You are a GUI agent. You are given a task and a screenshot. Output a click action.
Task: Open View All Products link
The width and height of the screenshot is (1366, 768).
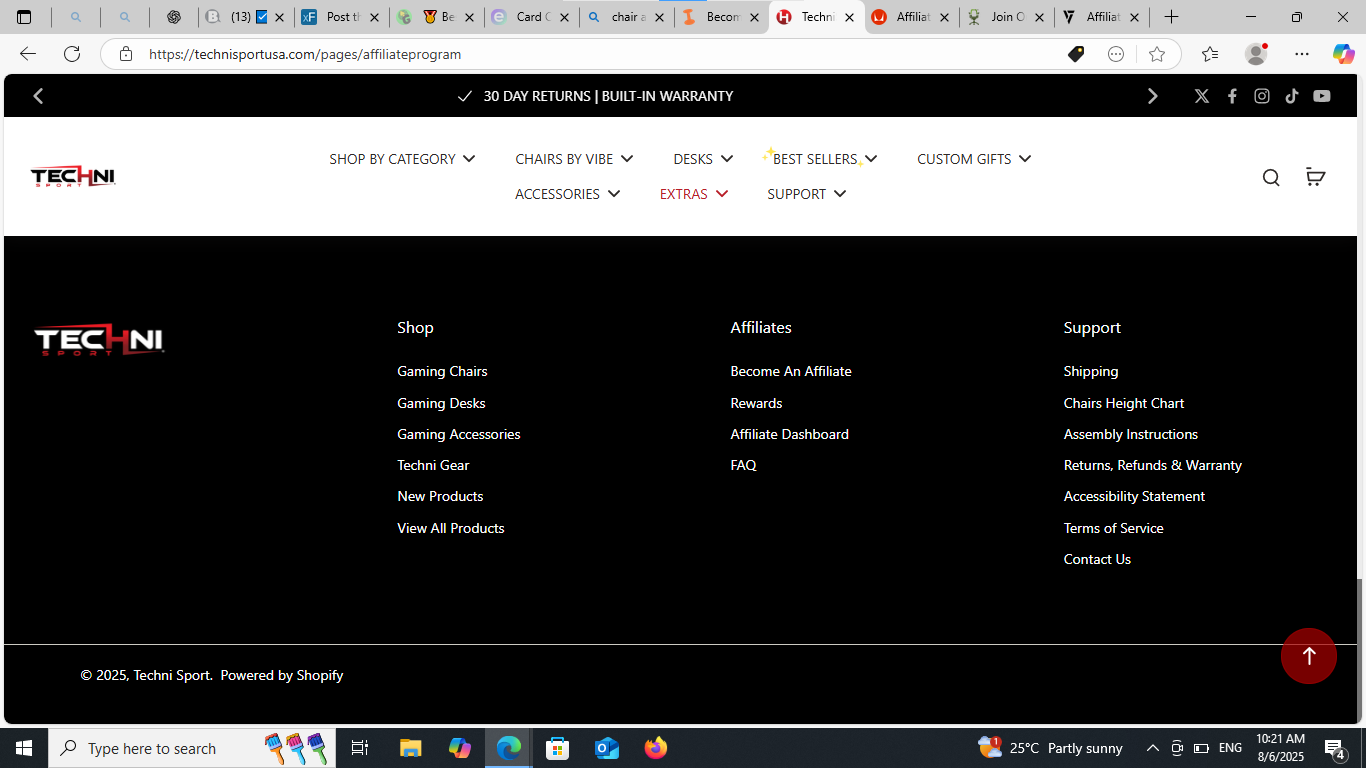(x=450, y=528)
